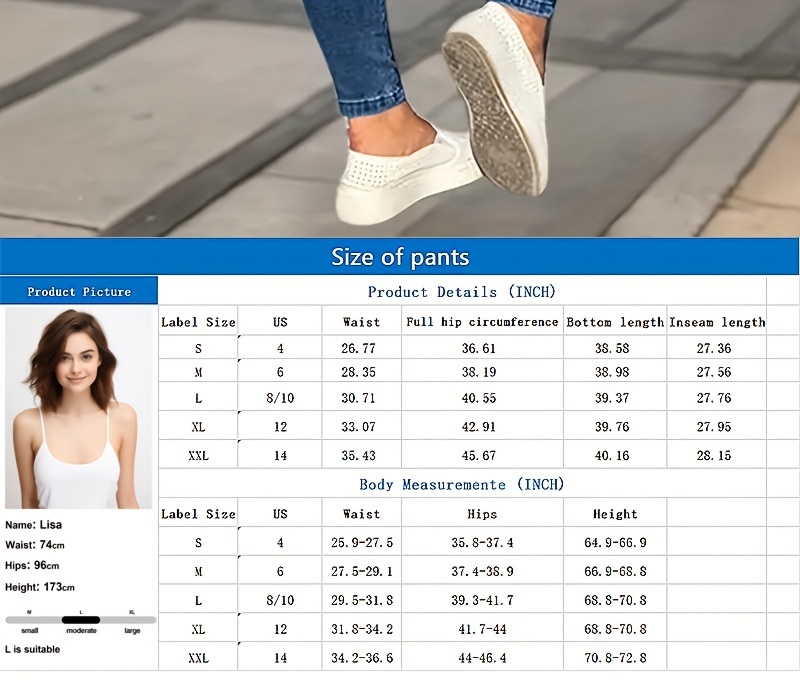Click the "Inseam length" column header
This screenshot has width=800, height=680.
tap(717, 322)
